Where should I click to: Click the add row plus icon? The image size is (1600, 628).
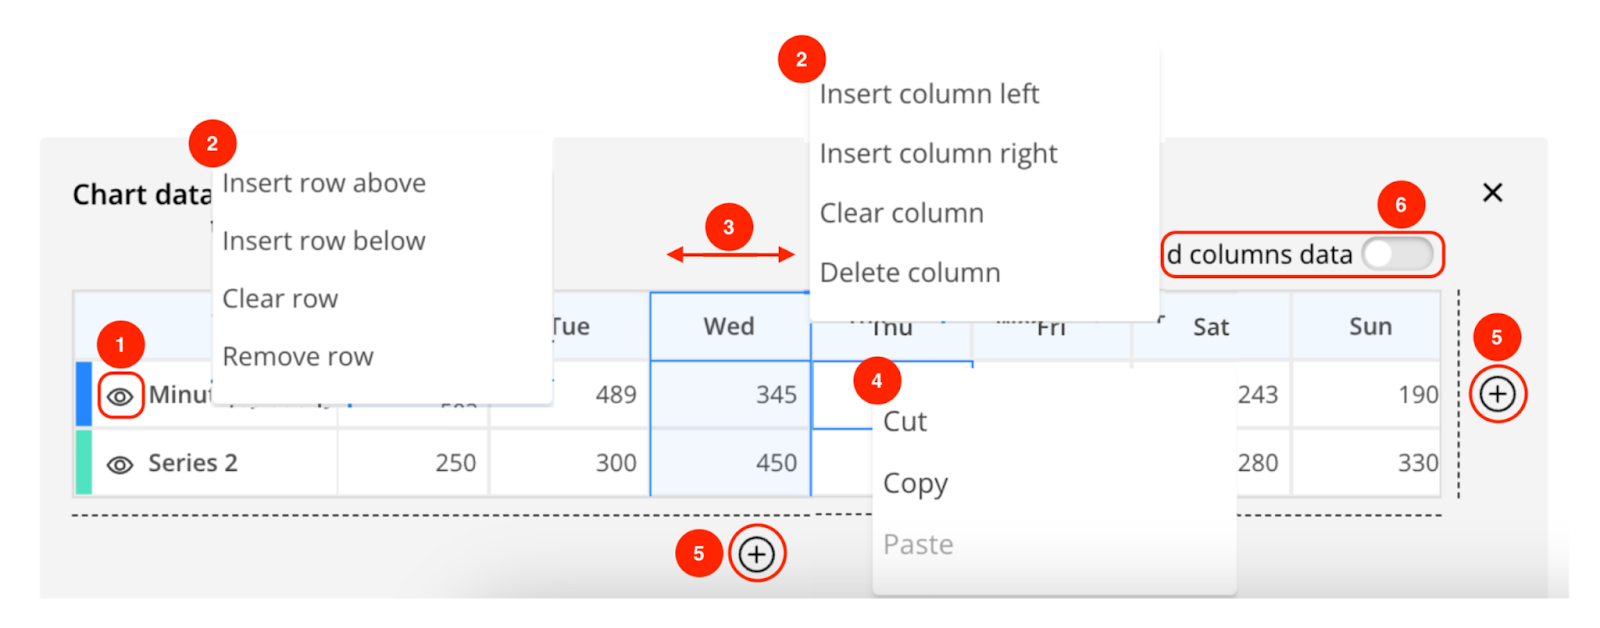(757, 553)
